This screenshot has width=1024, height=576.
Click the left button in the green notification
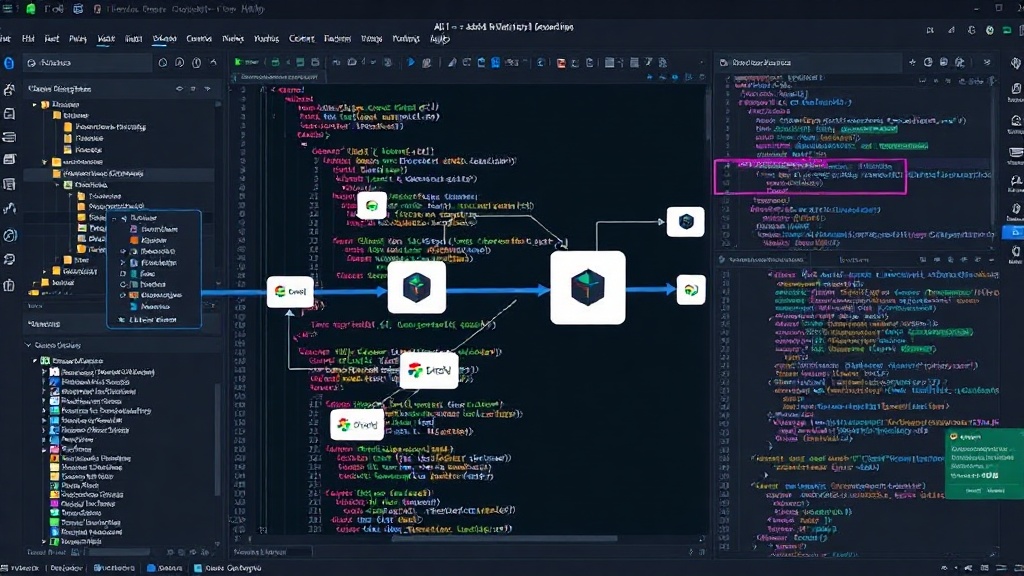973,490
